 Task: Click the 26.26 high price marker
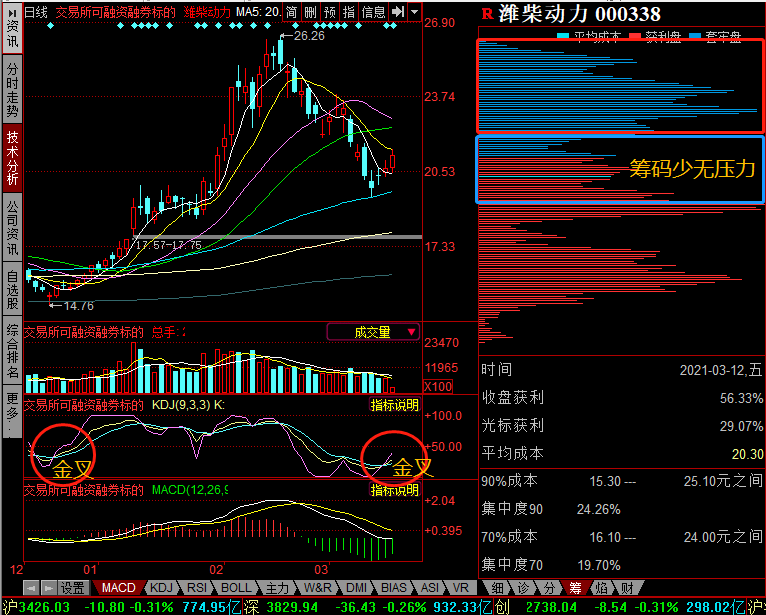point(309,36)
